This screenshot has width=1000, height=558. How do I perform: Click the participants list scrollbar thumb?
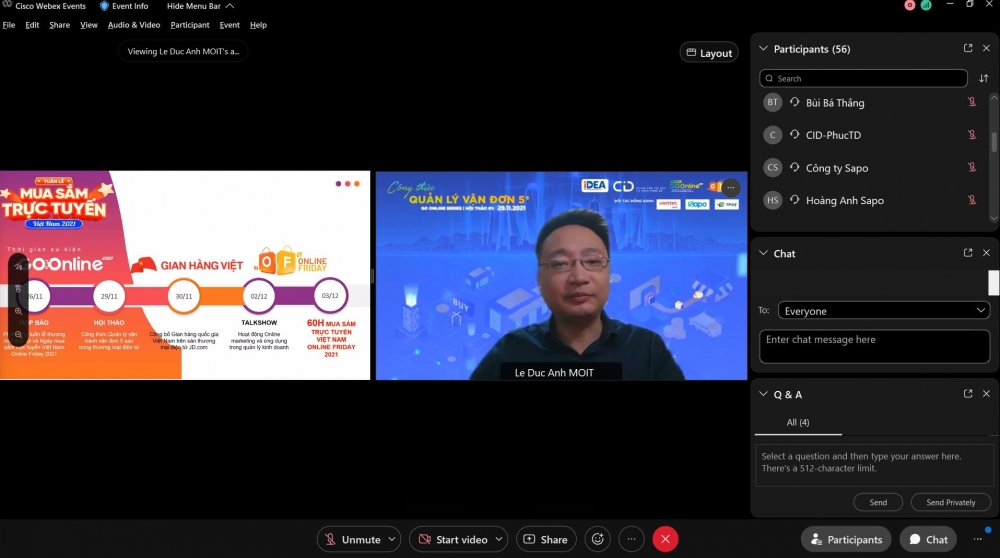pos(993,141)
